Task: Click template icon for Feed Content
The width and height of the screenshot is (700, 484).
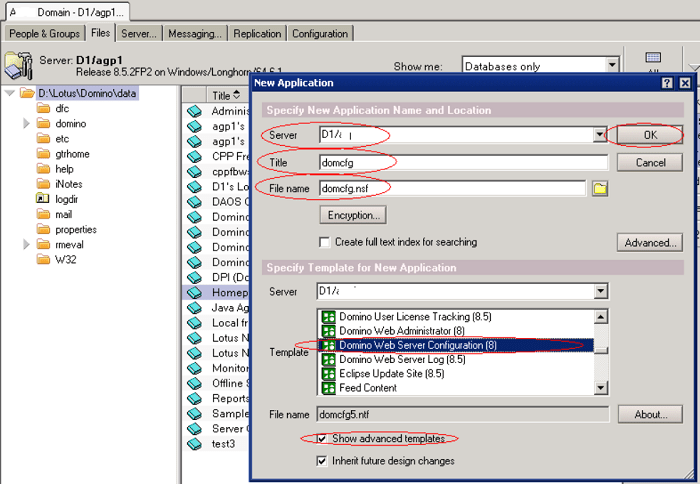Action: pos(329,388)
